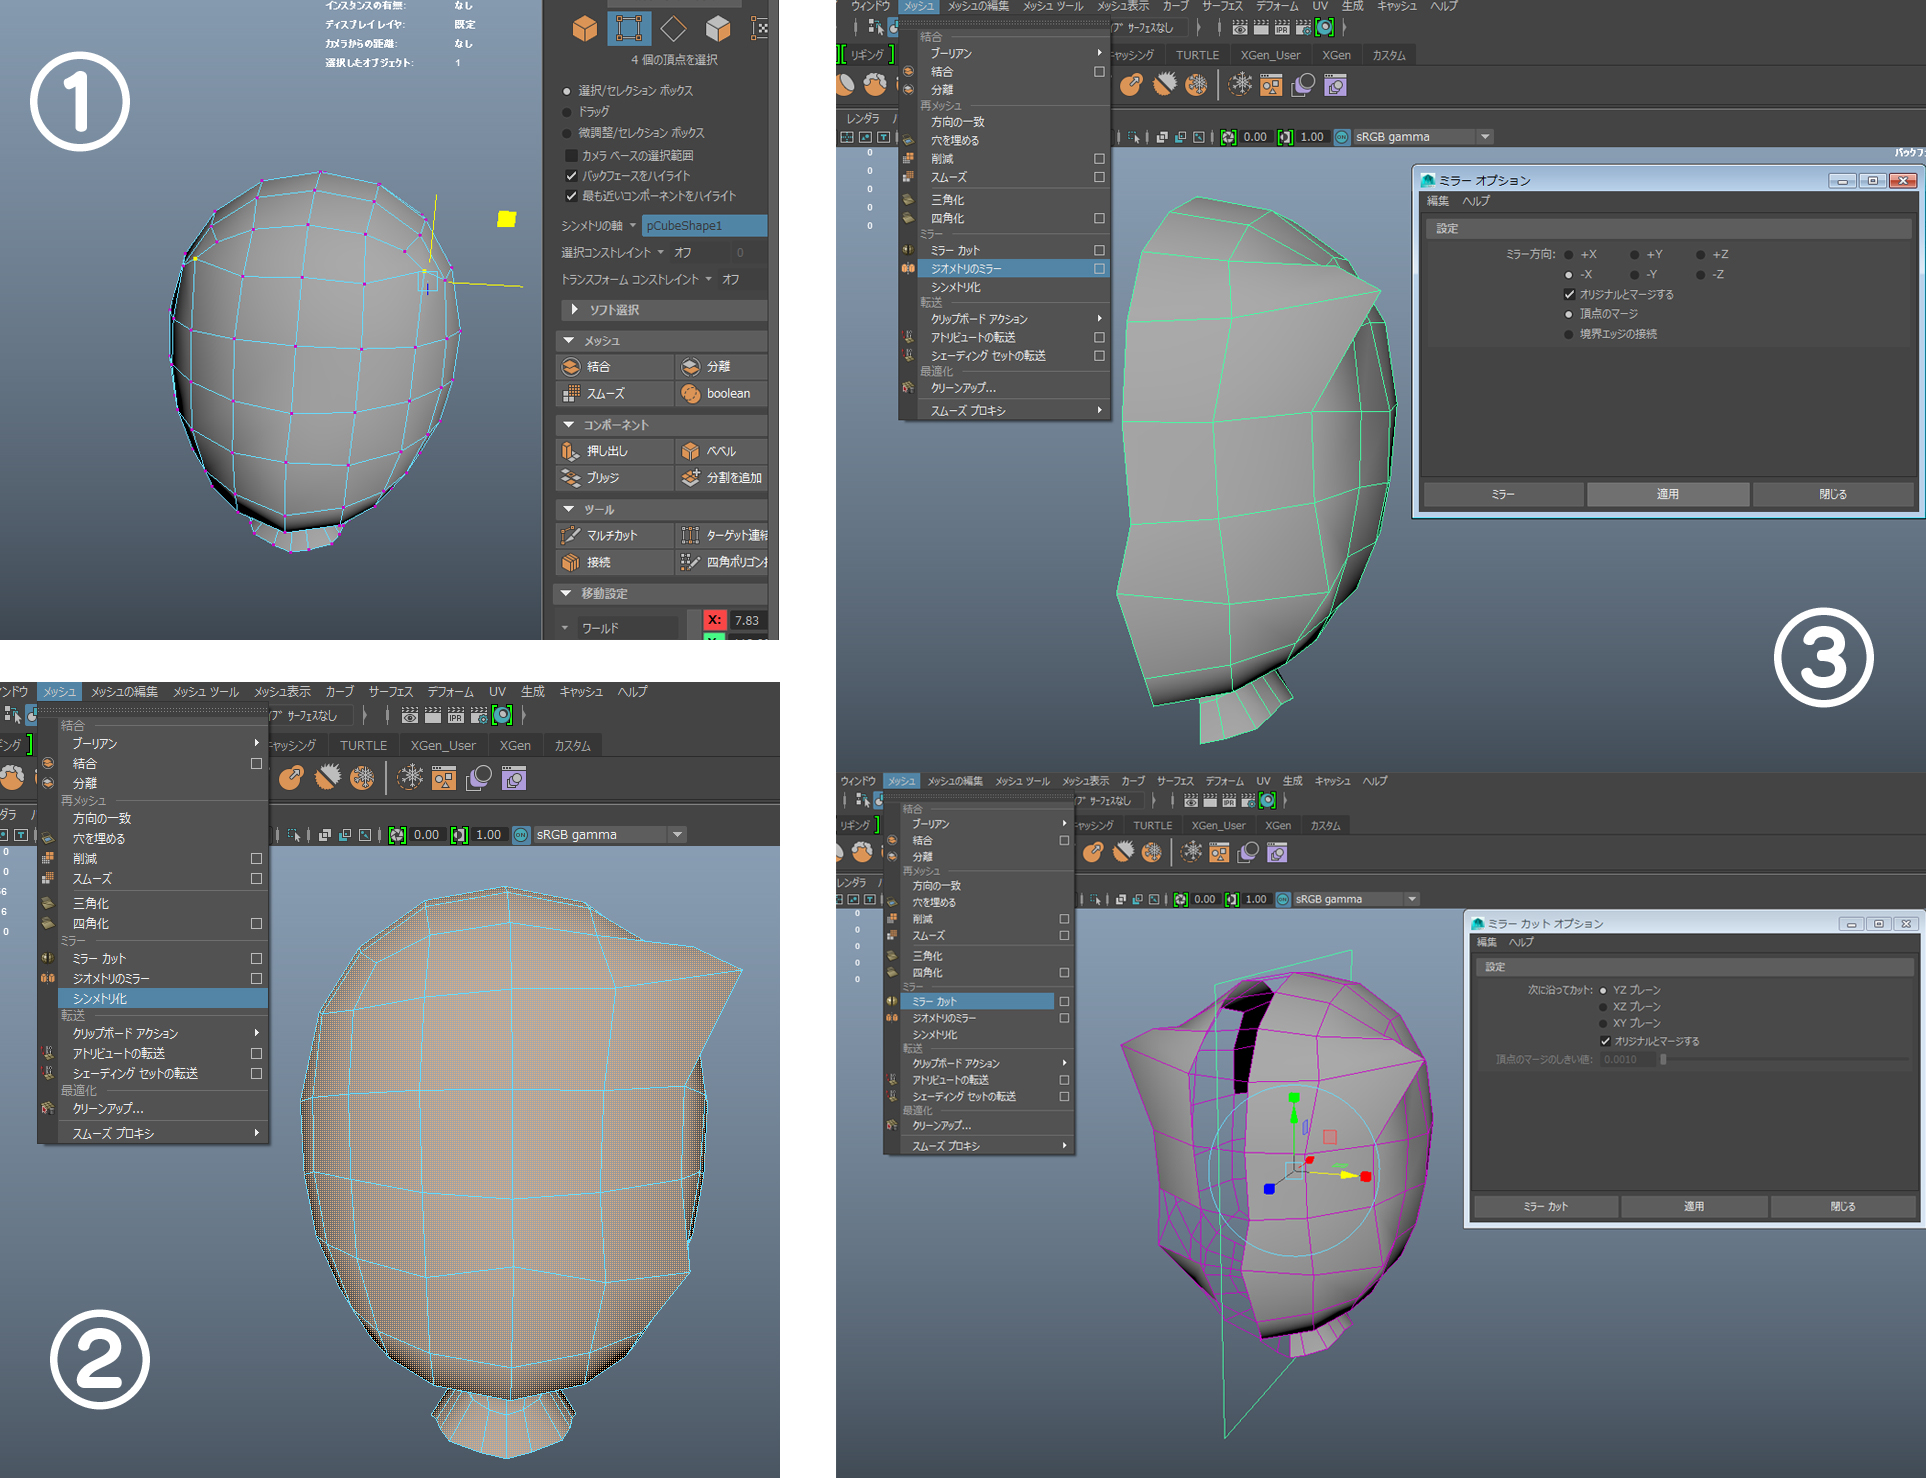The image size is (1926, 1478).
Task: Click snowflake freeze shelf icon beside ミラー オプション window
Action: tap(1240, 85)
